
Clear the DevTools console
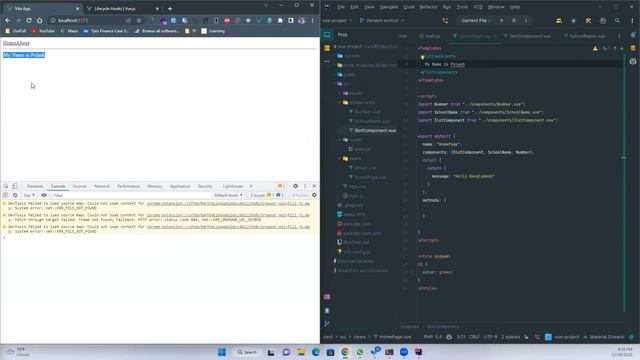pyautogui.click(x=15, y=196)
